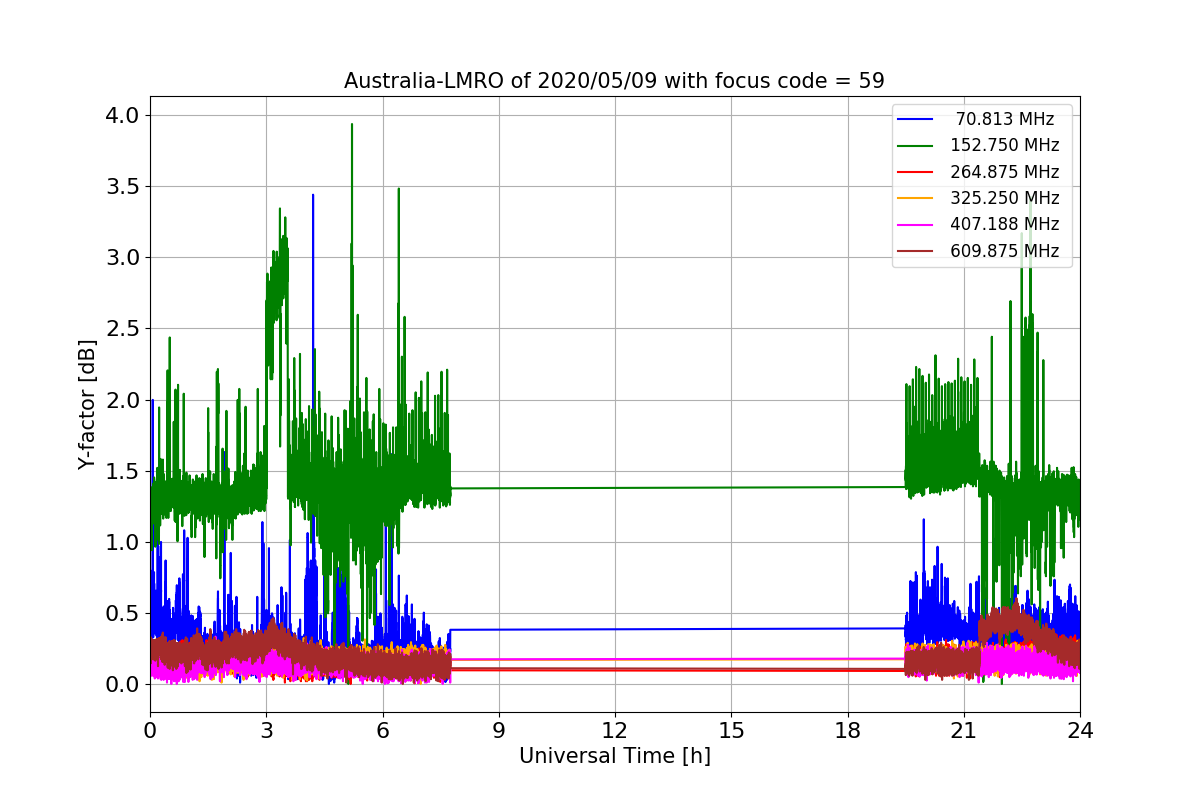Click the x-axis tick label 3
This screenshot has height=800, width=1200.
266,730
